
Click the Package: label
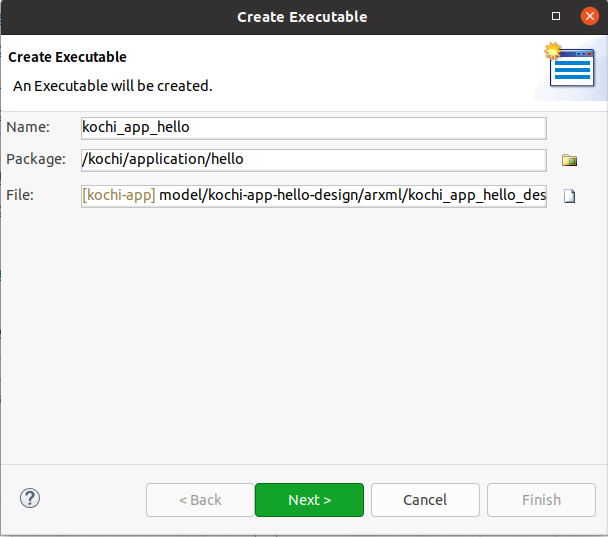36,159
